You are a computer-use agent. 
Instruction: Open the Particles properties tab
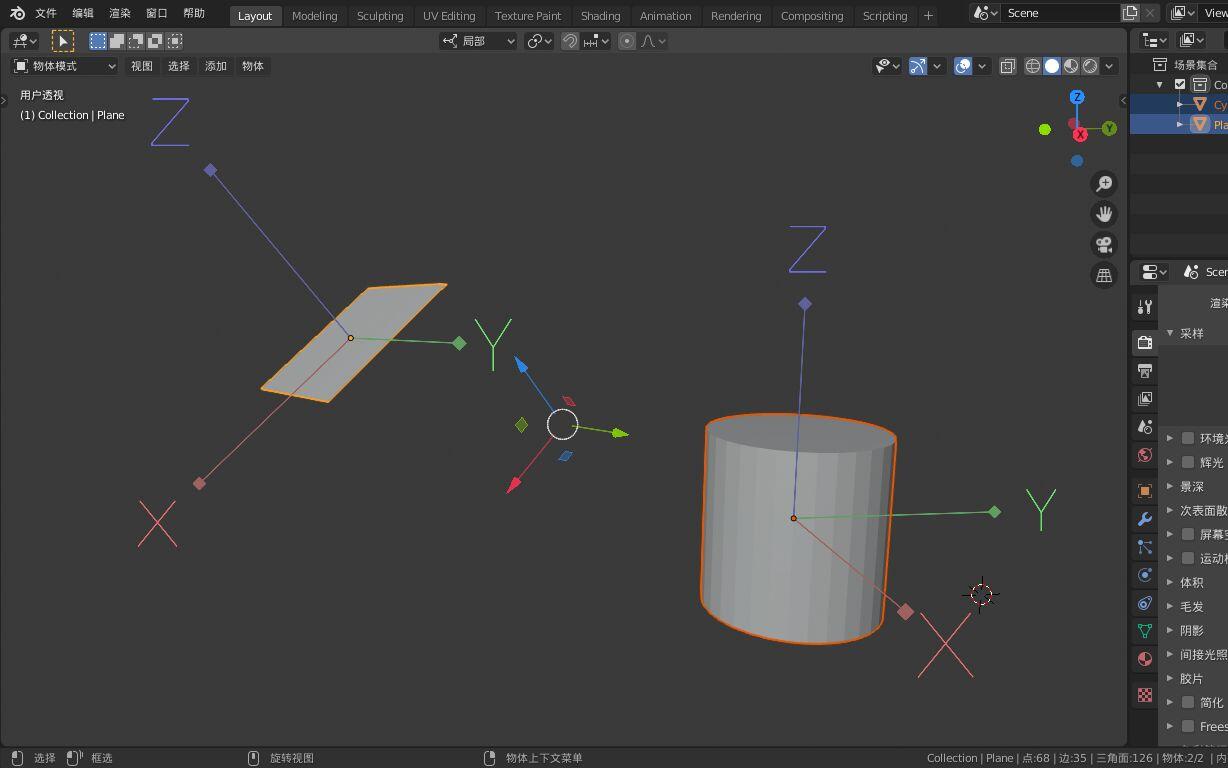point(1145,547)
